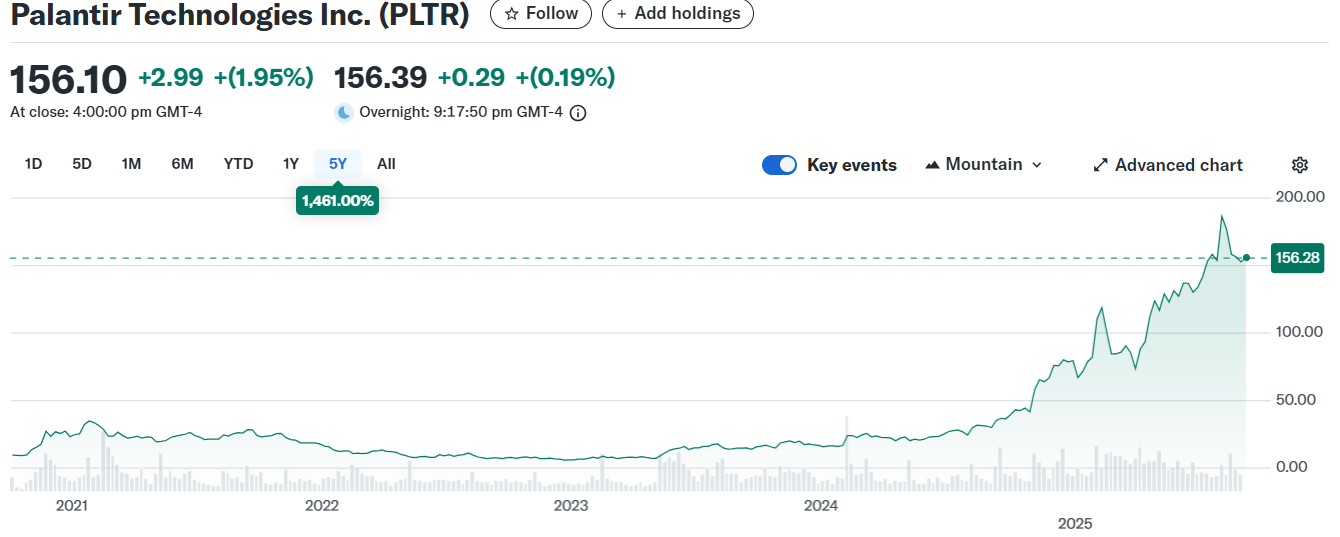Click the 1,461.00% return badge

pos(337,201)
